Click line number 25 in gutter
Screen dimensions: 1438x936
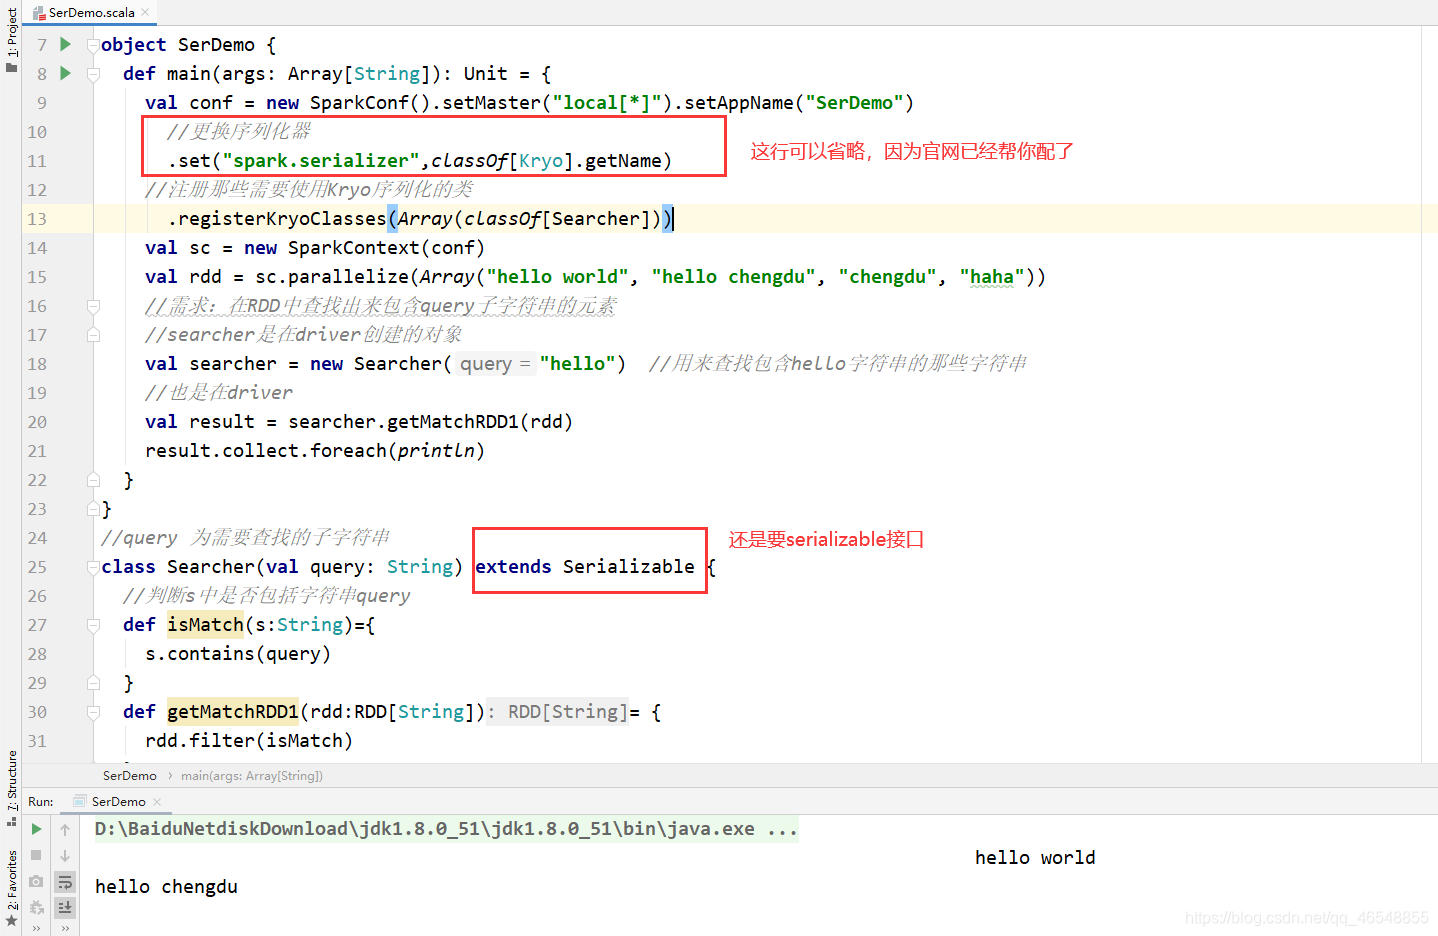tap(37, 566)
